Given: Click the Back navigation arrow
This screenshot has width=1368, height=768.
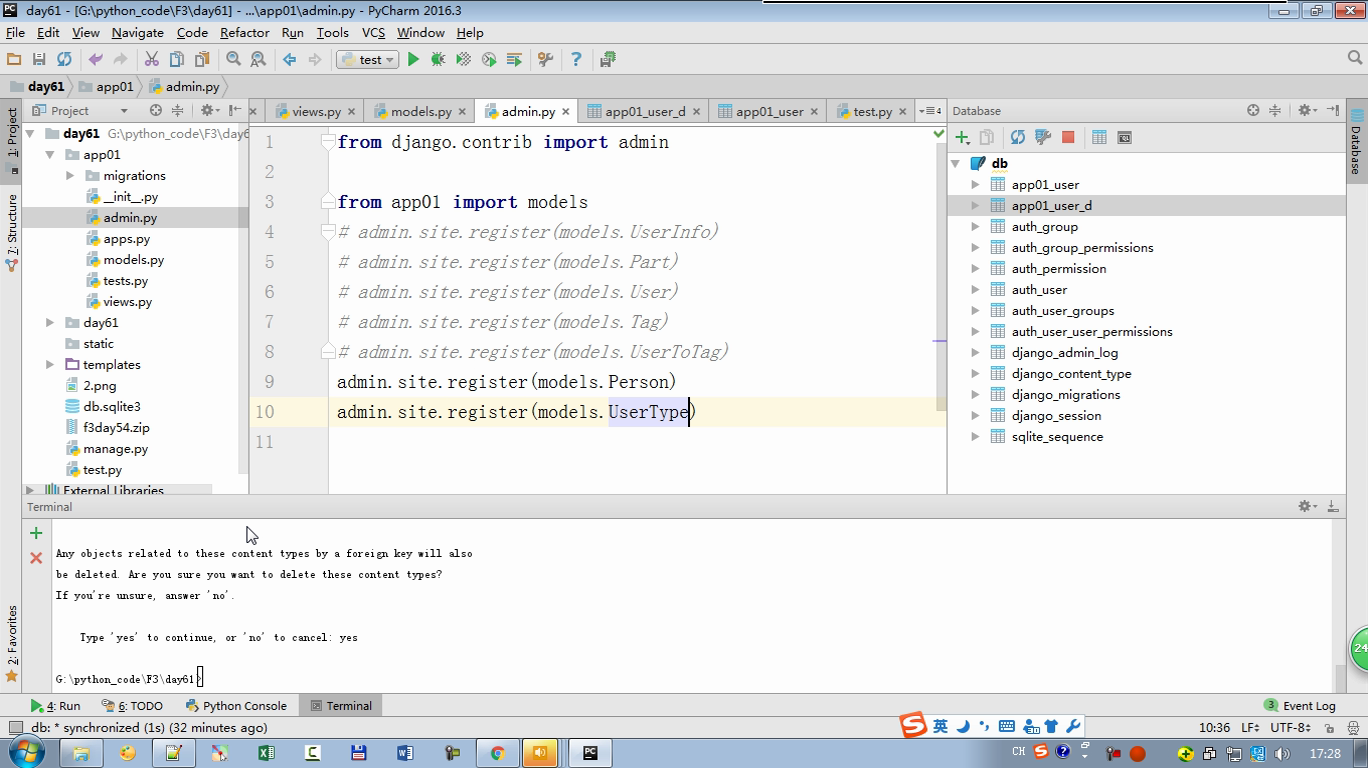Looking at the screenshot, I should click(290, 60).
